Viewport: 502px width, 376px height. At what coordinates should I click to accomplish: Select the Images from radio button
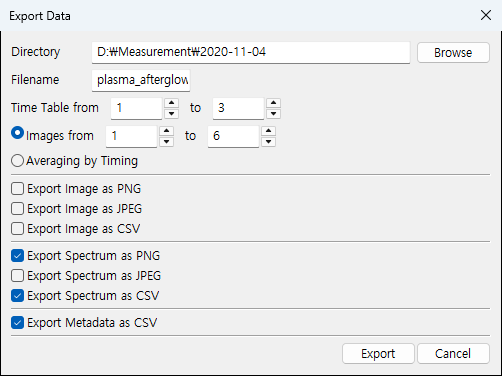pos(17,133)
